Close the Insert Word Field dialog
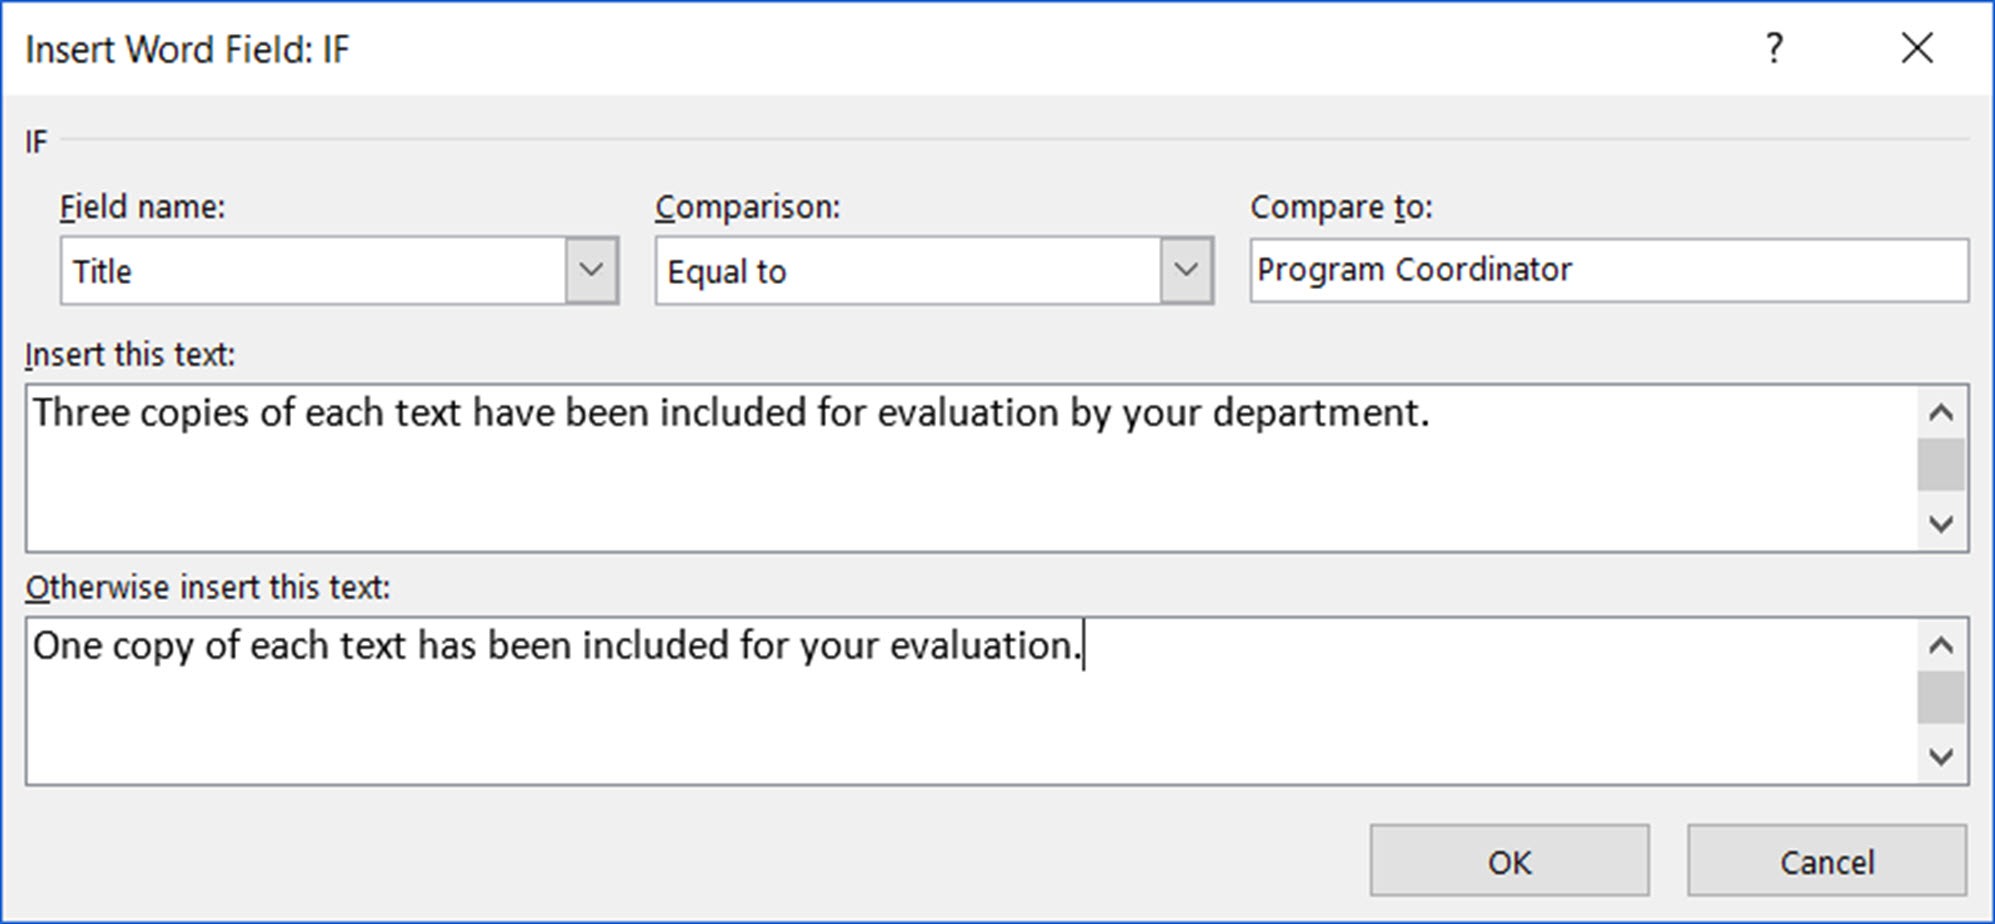1995x924 pixels. tap(1917, 48)
